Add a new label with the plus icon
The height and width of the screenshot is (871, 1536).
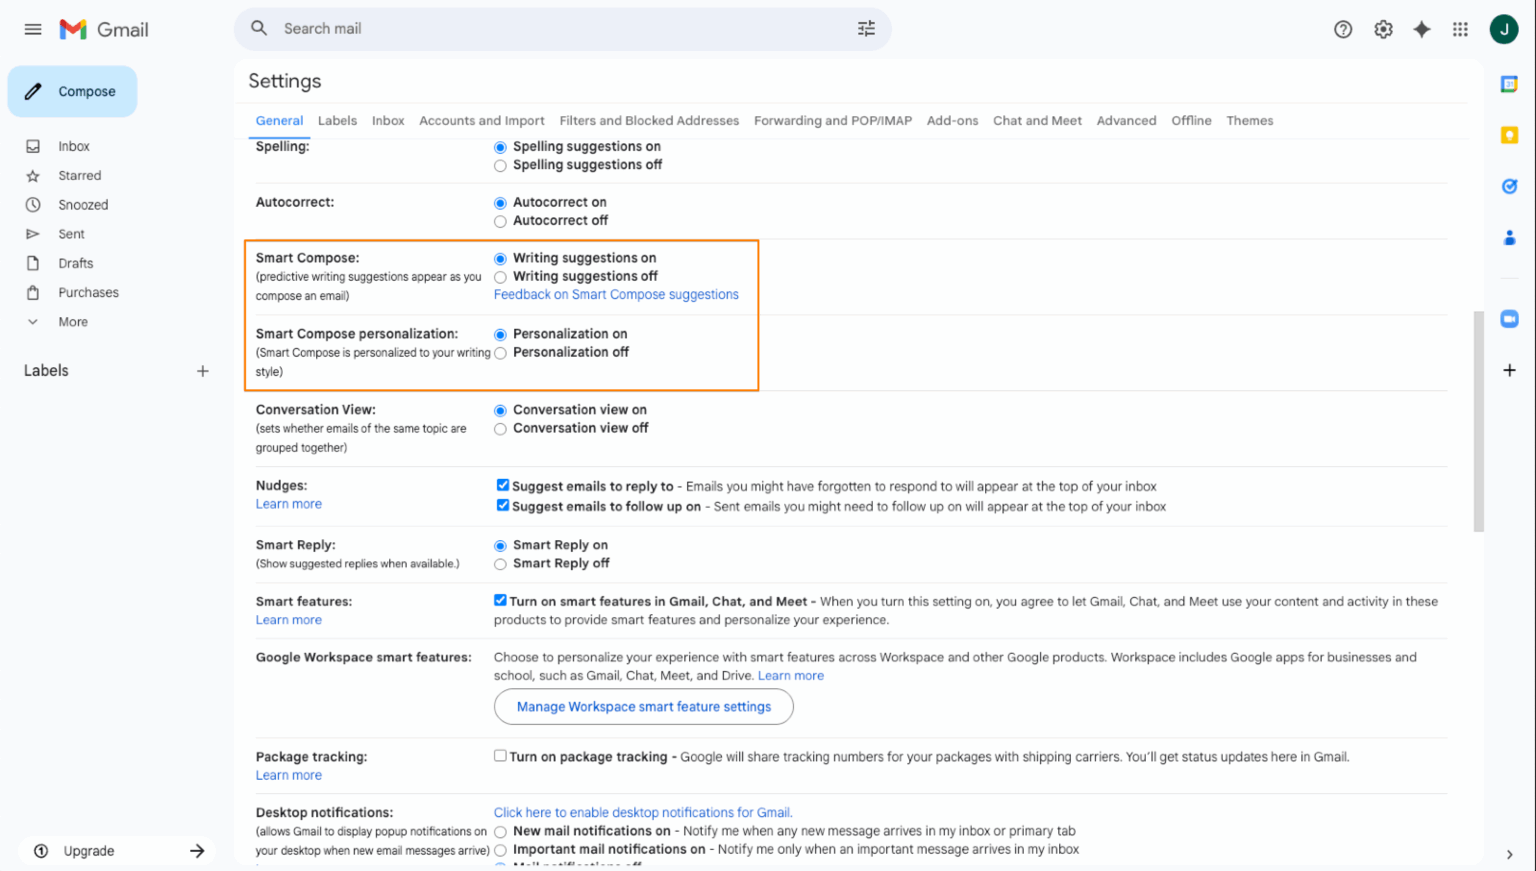[203, 370]
